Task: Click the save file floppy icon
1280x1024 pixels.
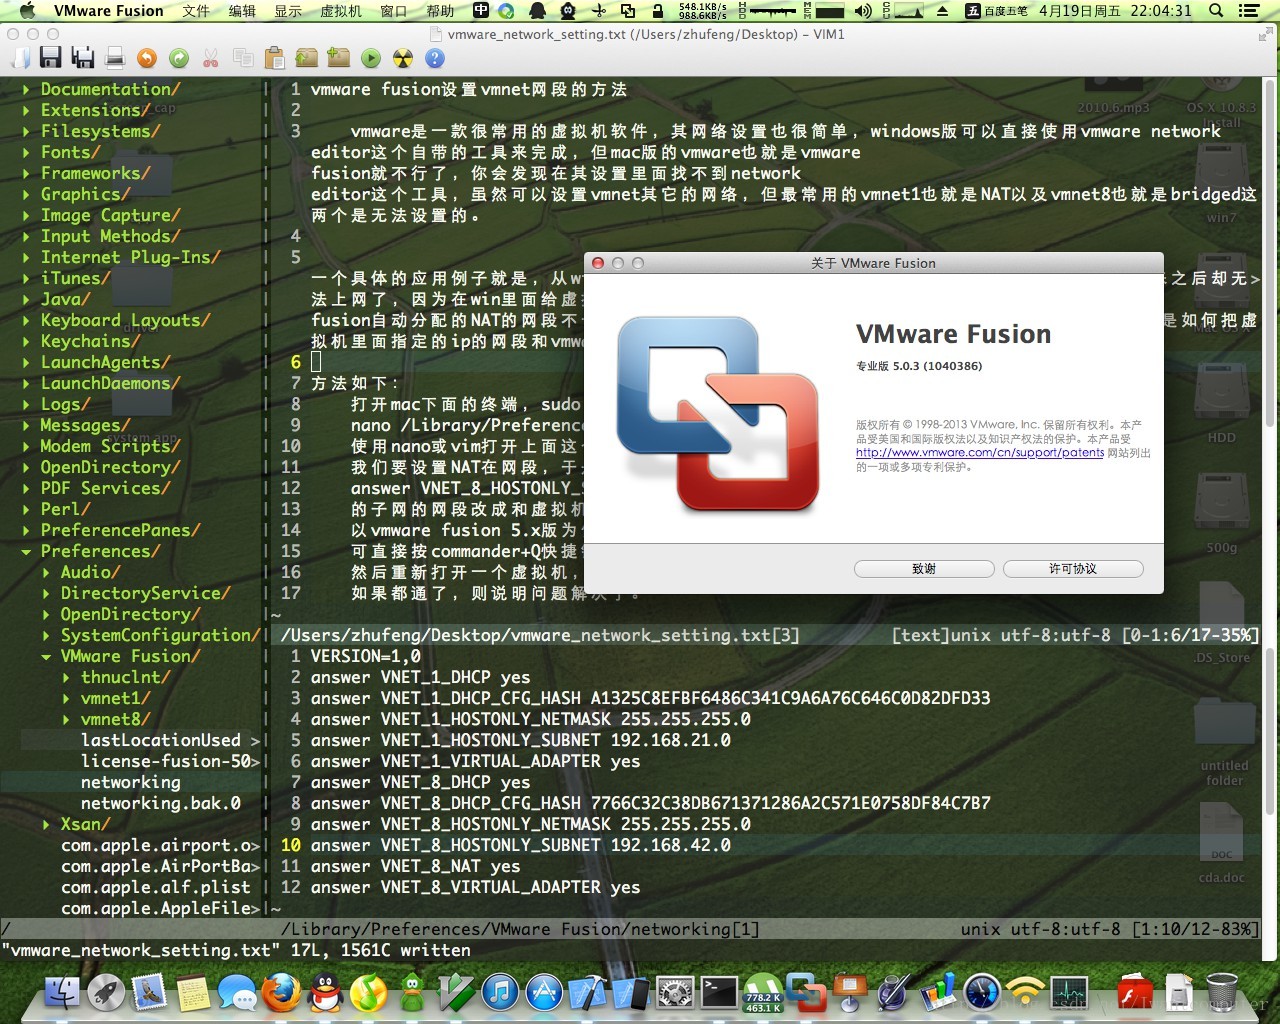Action: click(50, 58)
